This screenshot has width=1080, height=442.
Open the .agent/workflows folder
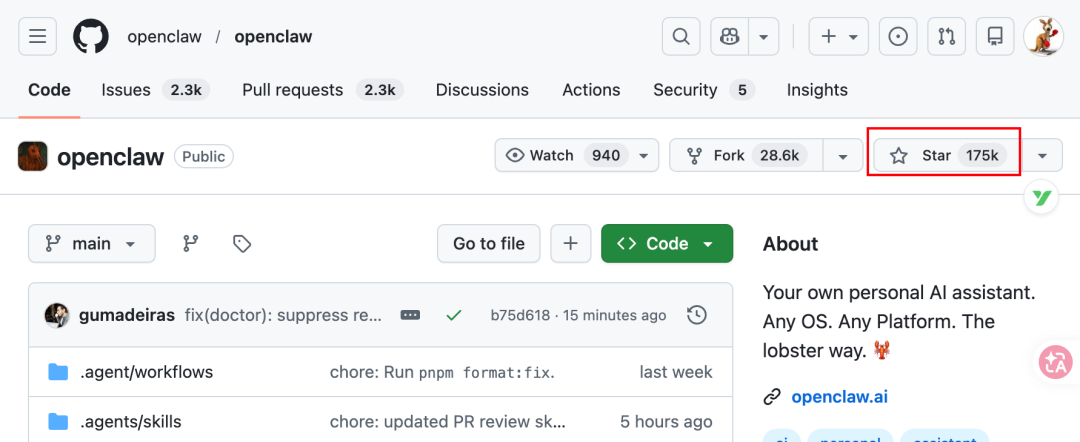146,372
